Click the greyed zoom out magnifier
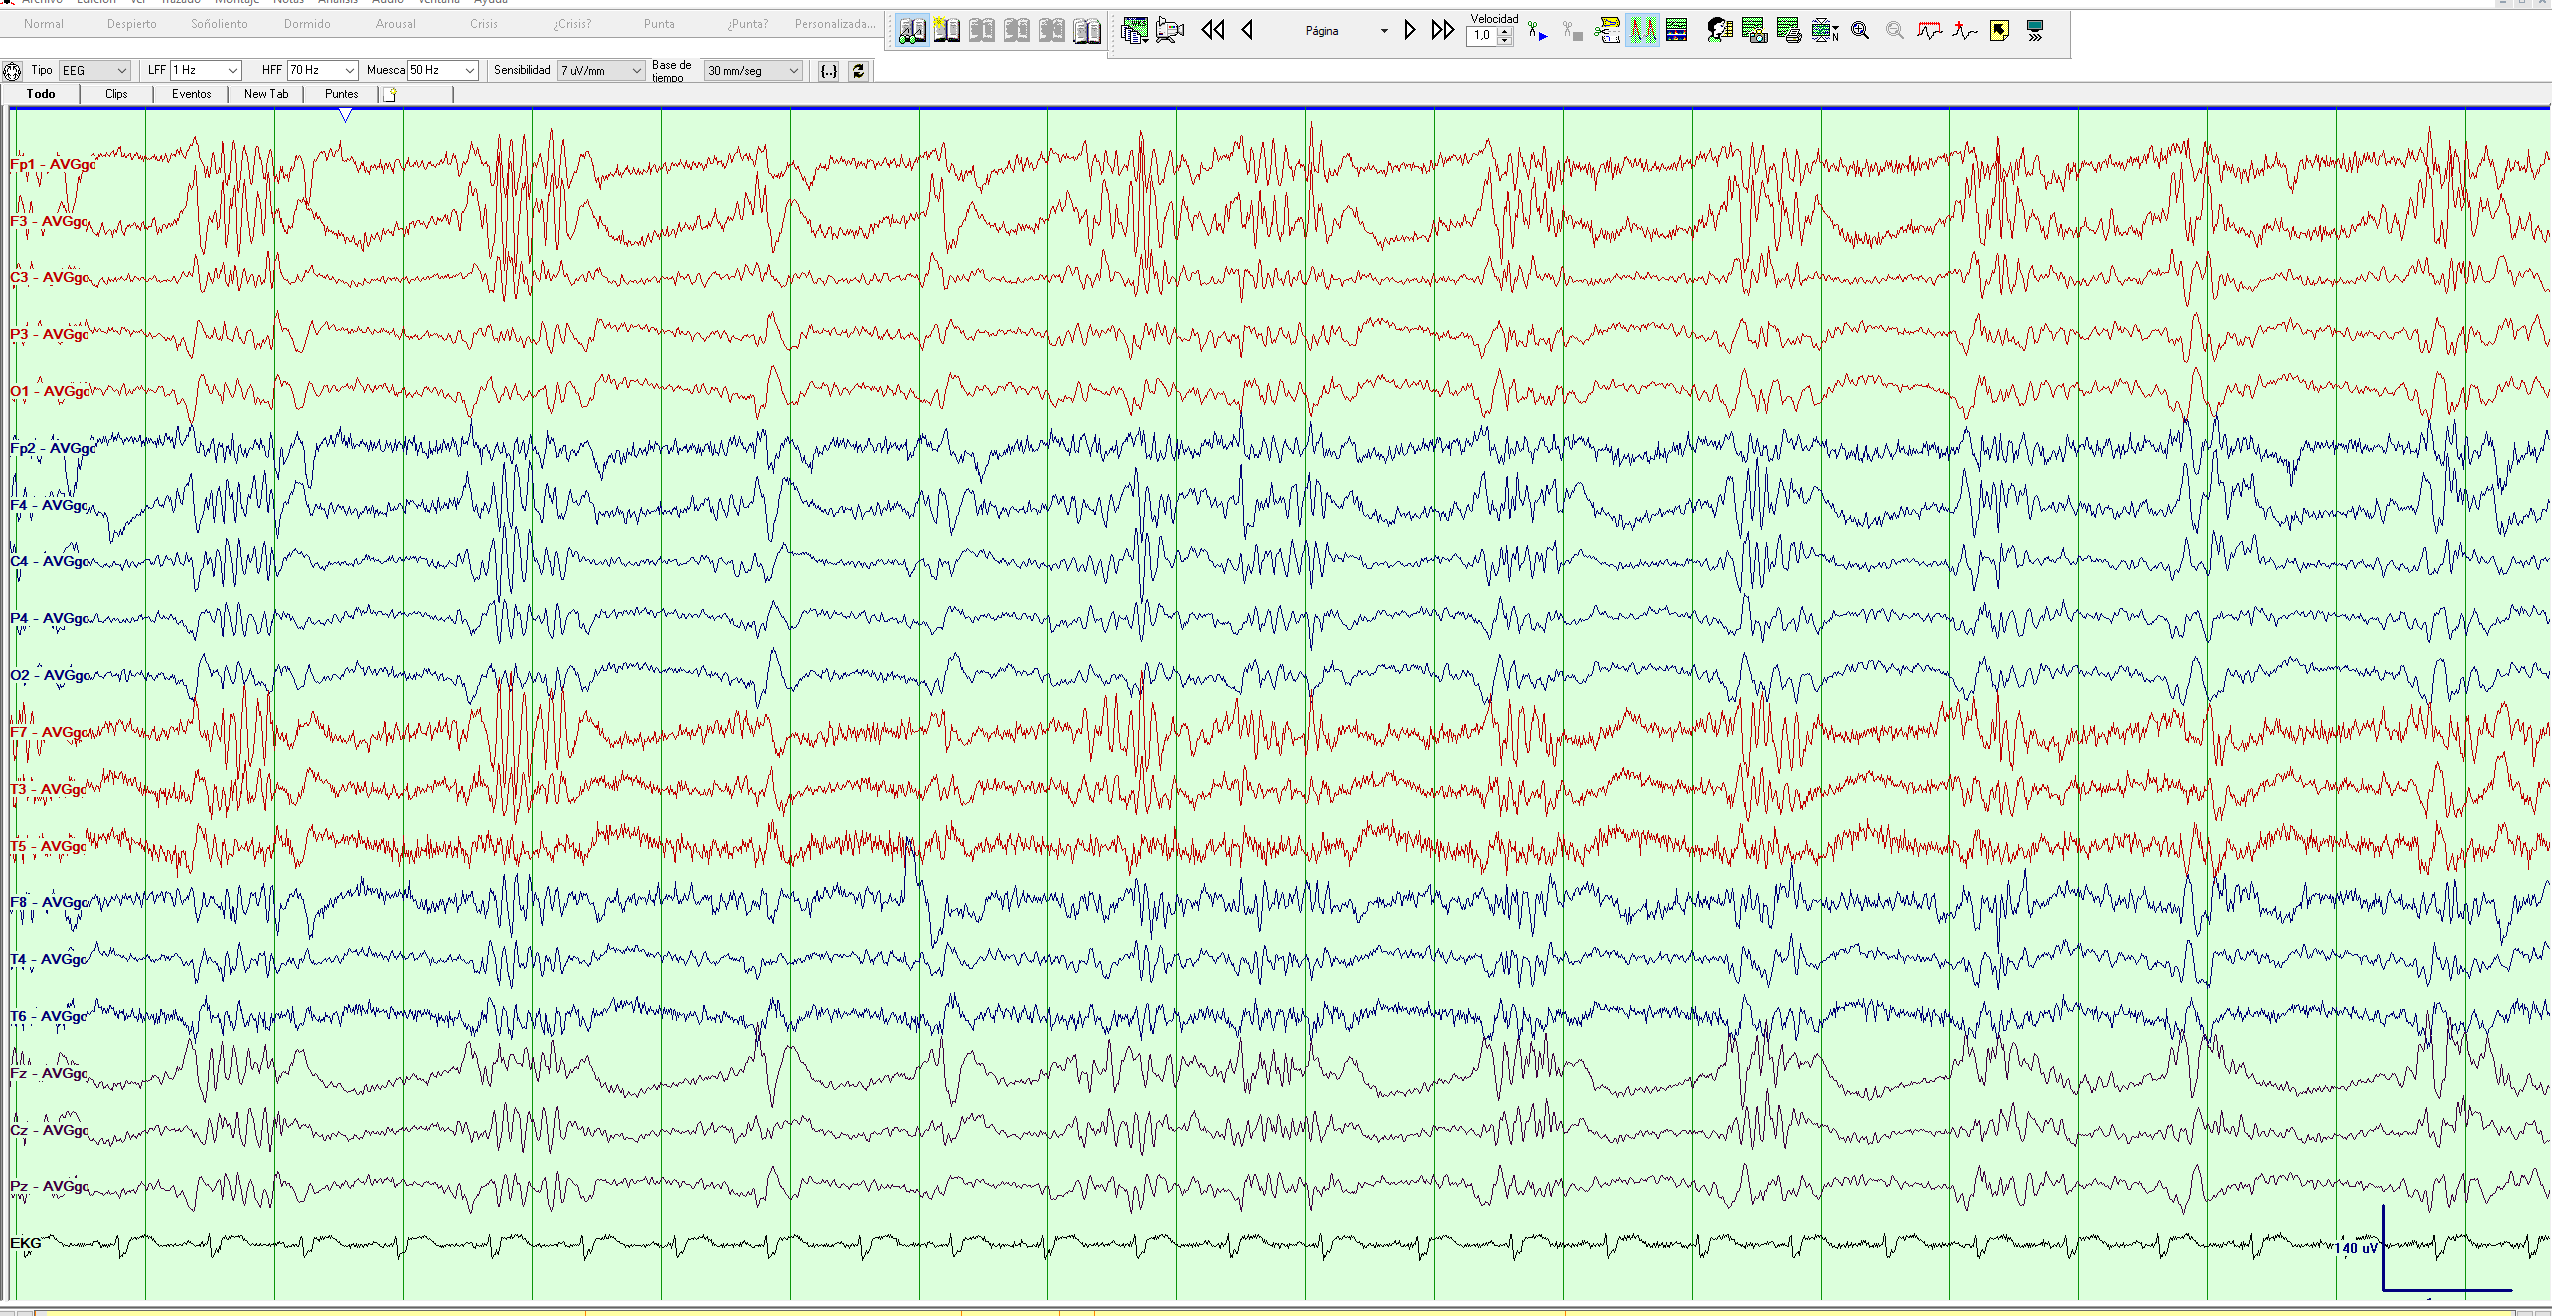 1895,31
